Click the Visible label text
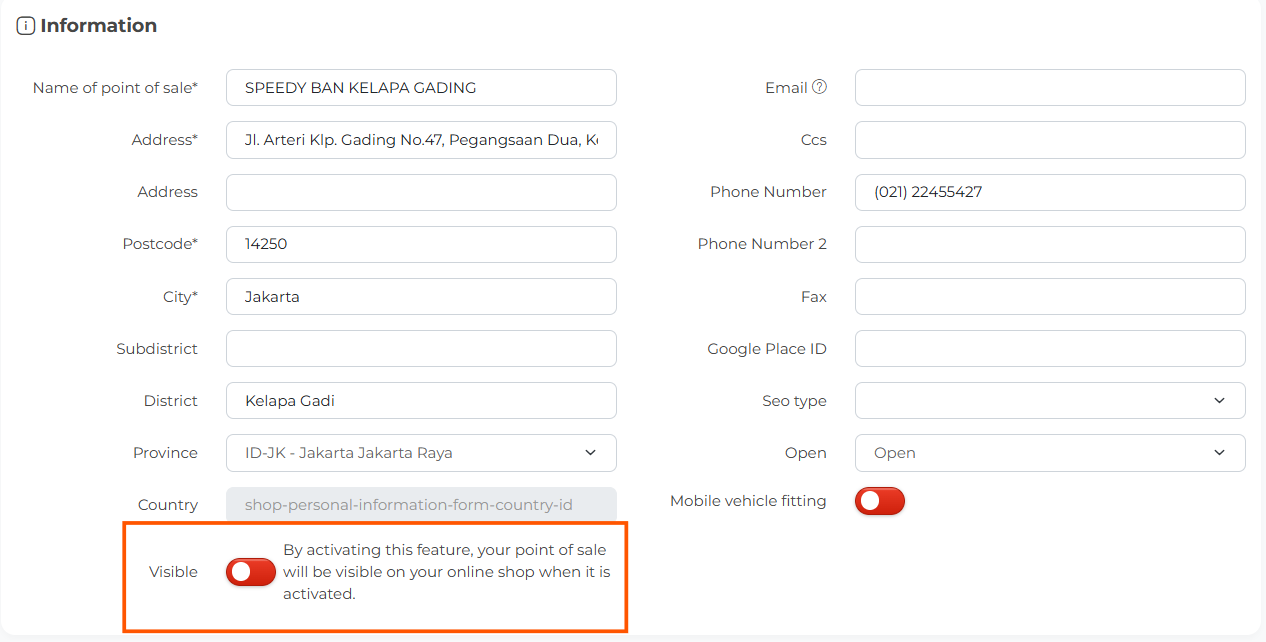The height and width of the screenshot is (642, 1266). pos(173,572)
